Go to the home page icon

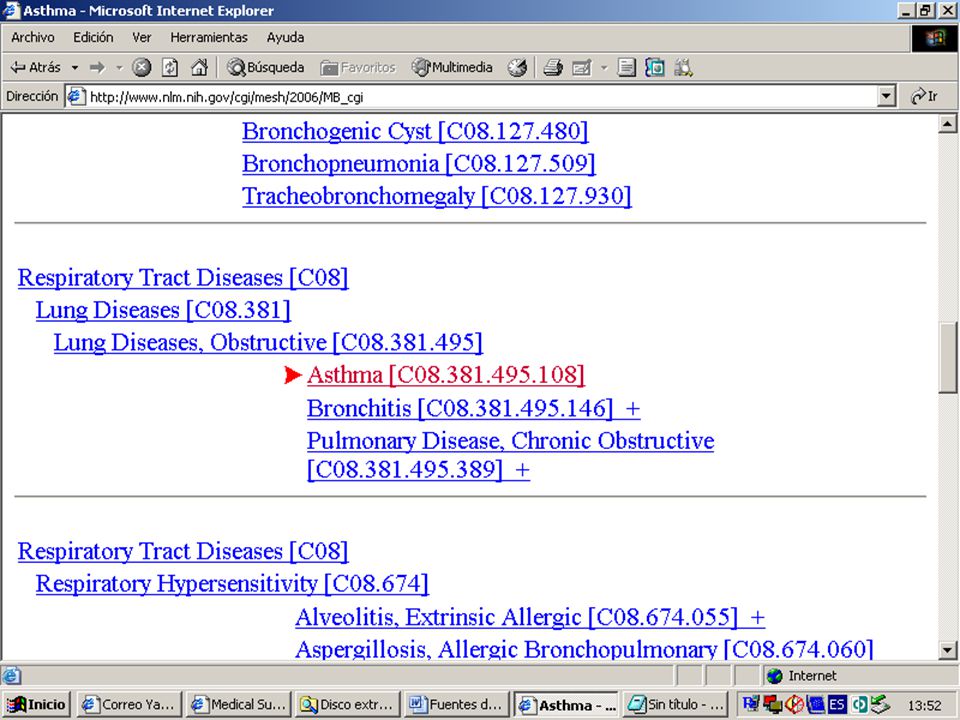click(199, 67)
